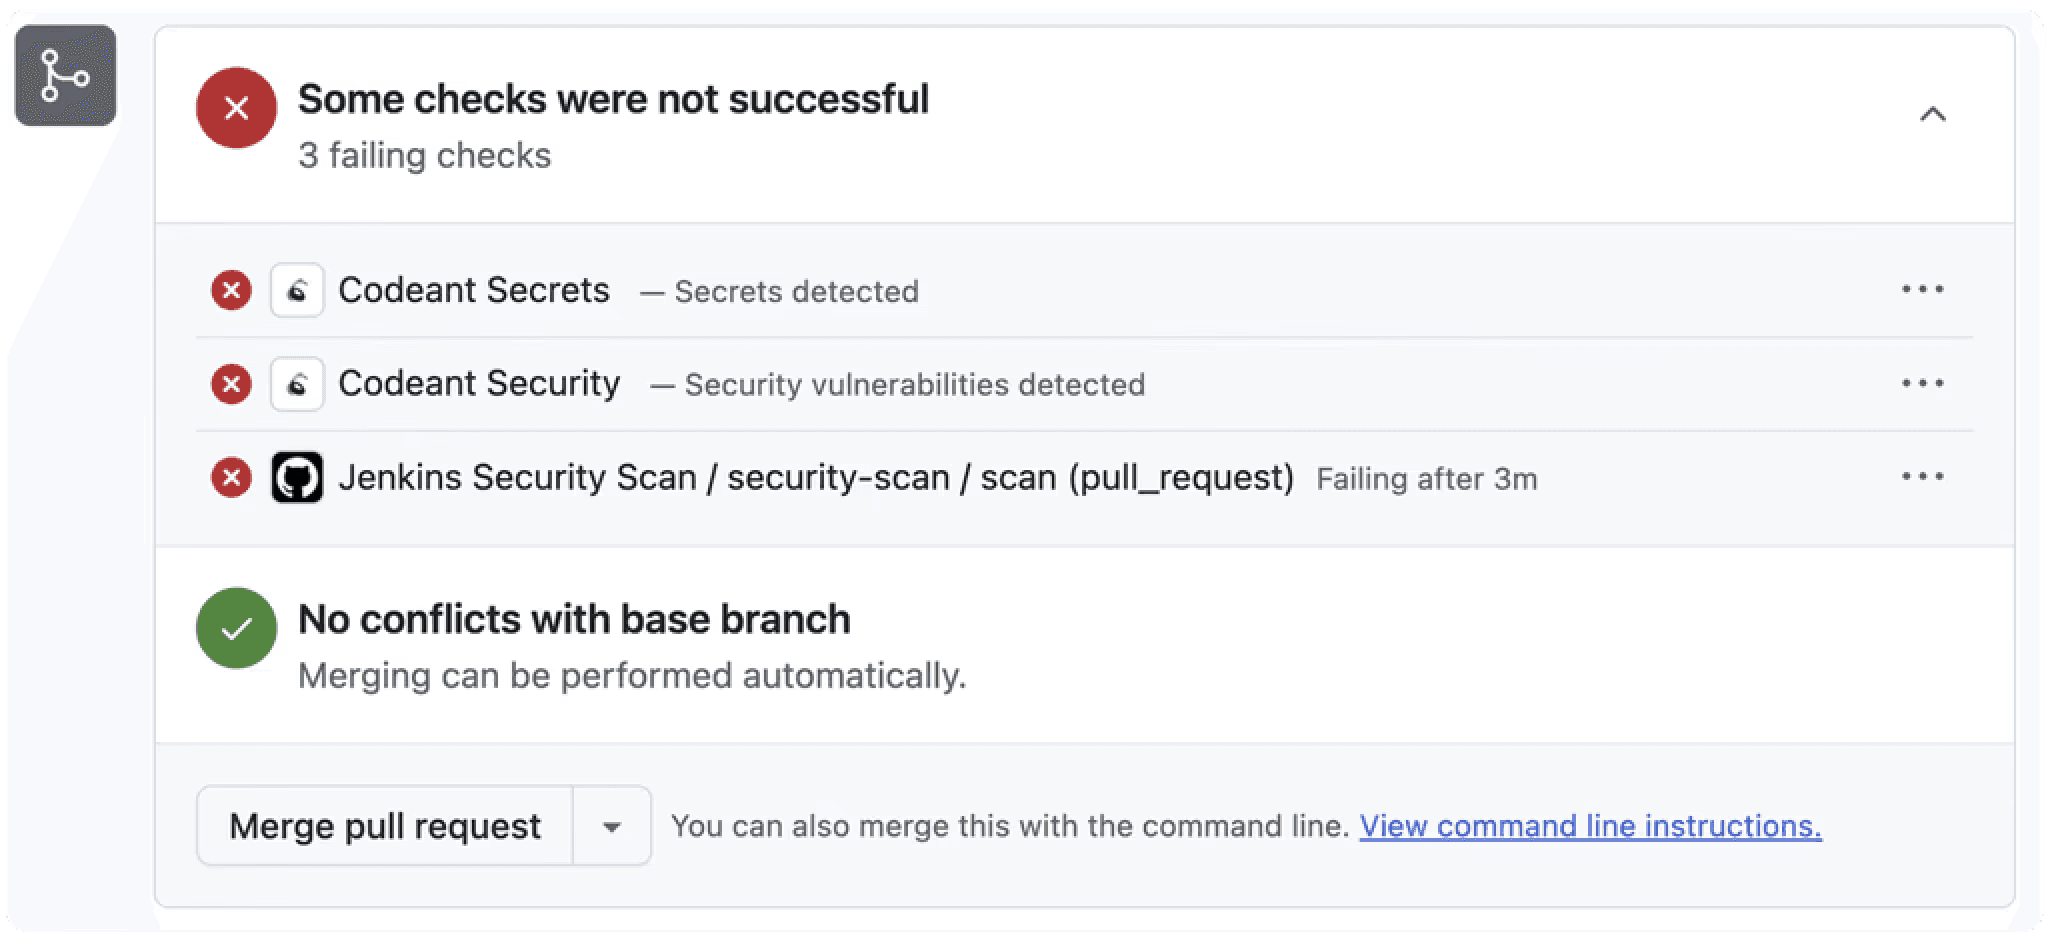Click the red X status circle next to the header
The width and height of the screenshot is (2048, 940).
[x=236, y=107]
